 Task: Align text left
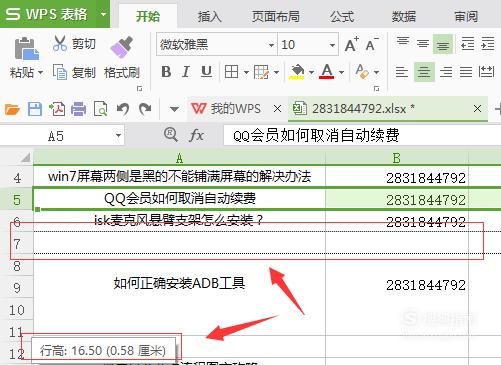tap(402, 72)
